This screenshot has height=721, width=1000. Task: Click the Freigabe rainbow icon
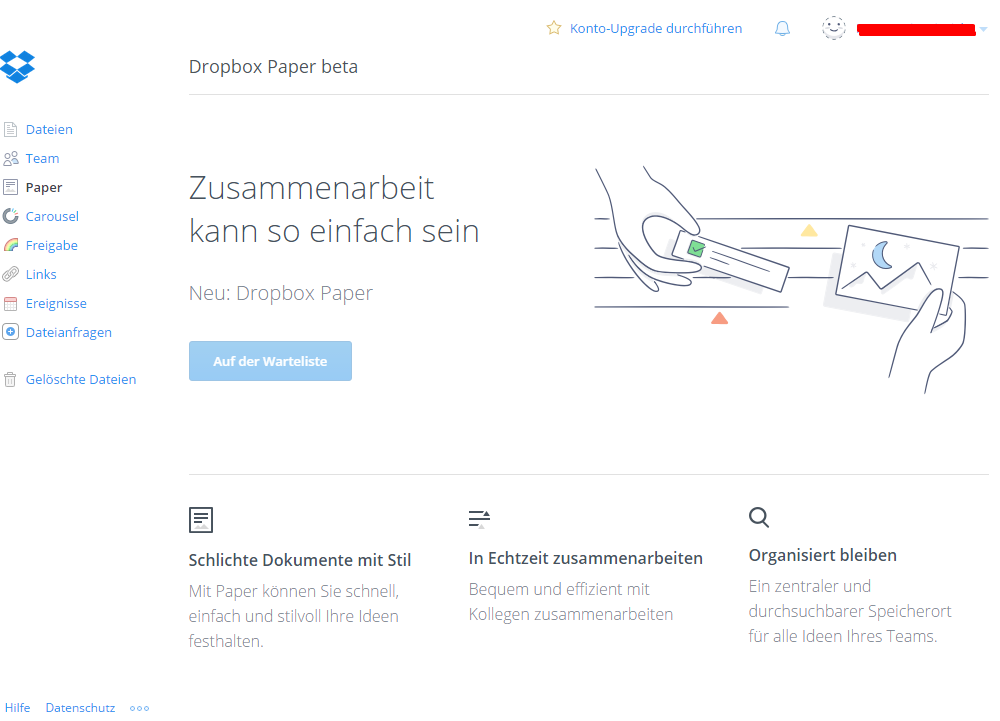[x=11, y=245]
